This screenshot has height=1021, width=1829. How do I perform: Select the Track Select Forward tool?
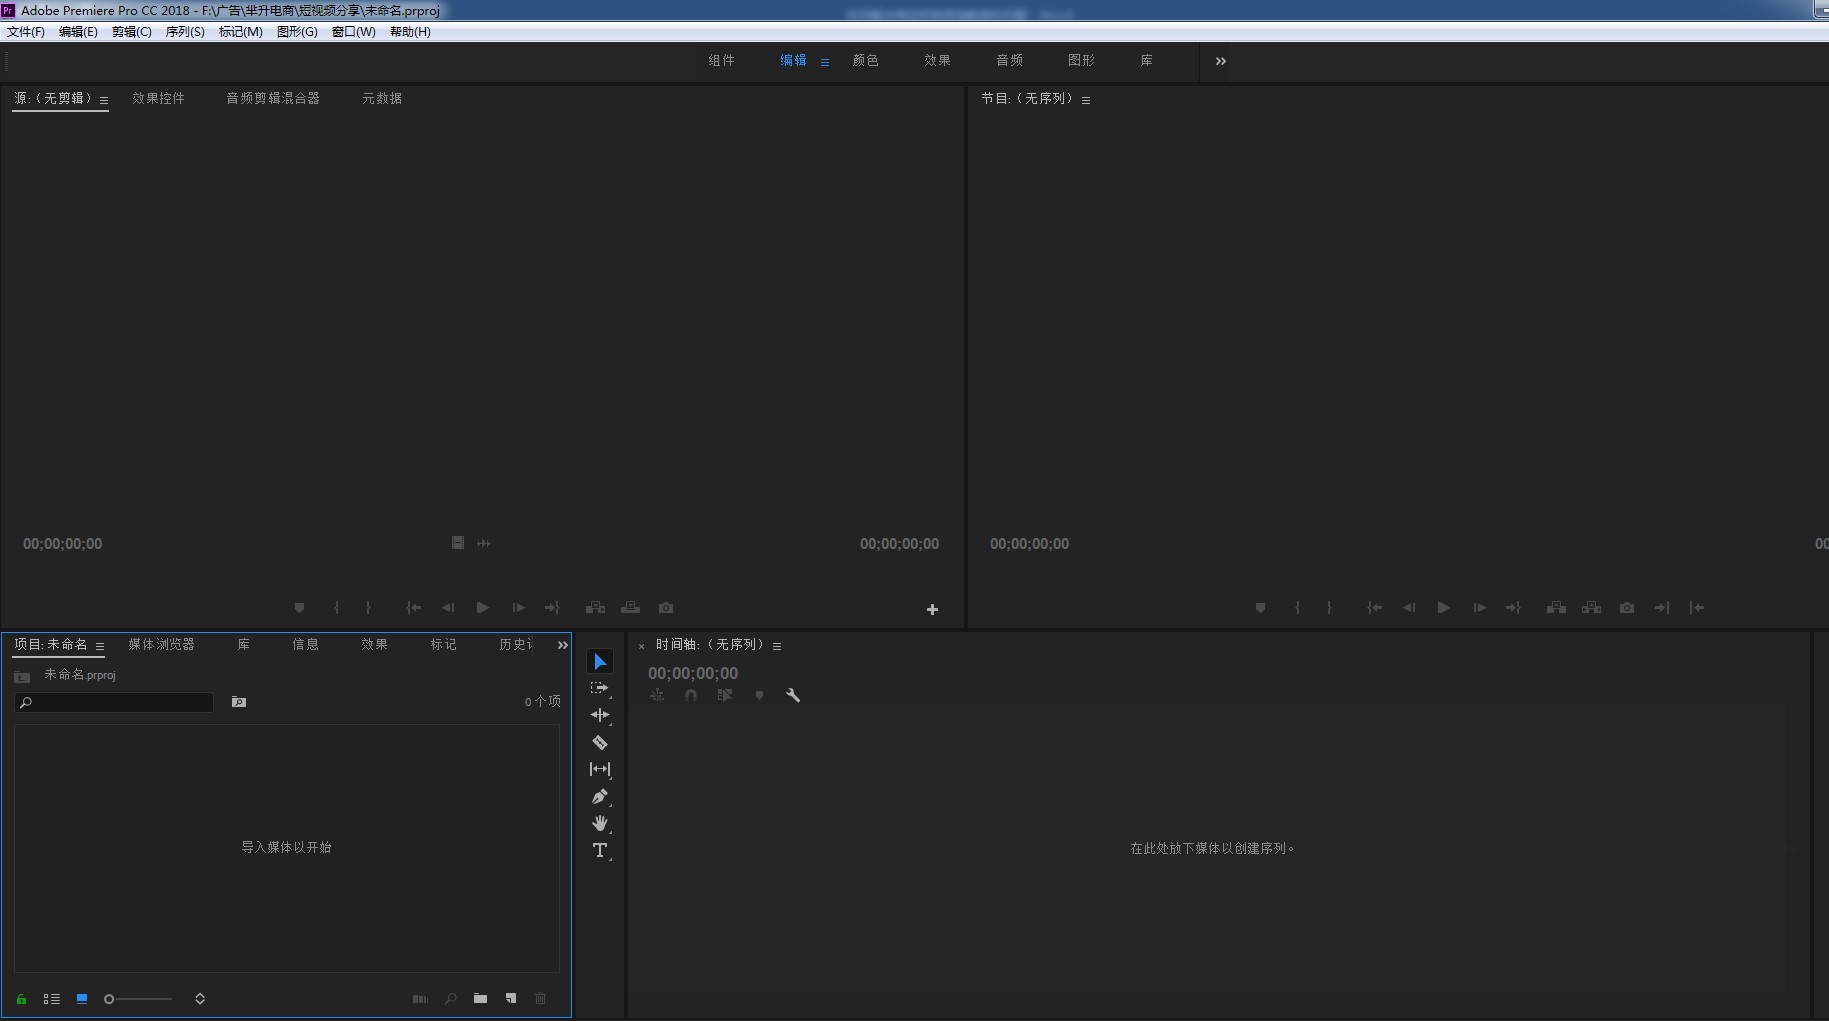click(x=600, y=688)
